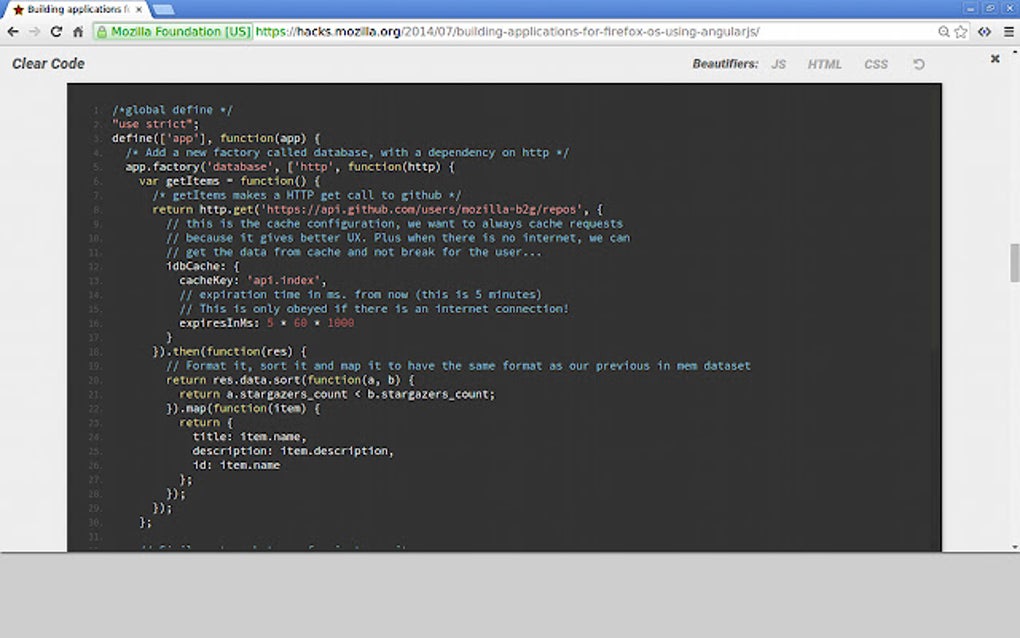Toggle the HTML beautifier
1020x638 pixels.
pyautogui.click(x=825, y=64)
